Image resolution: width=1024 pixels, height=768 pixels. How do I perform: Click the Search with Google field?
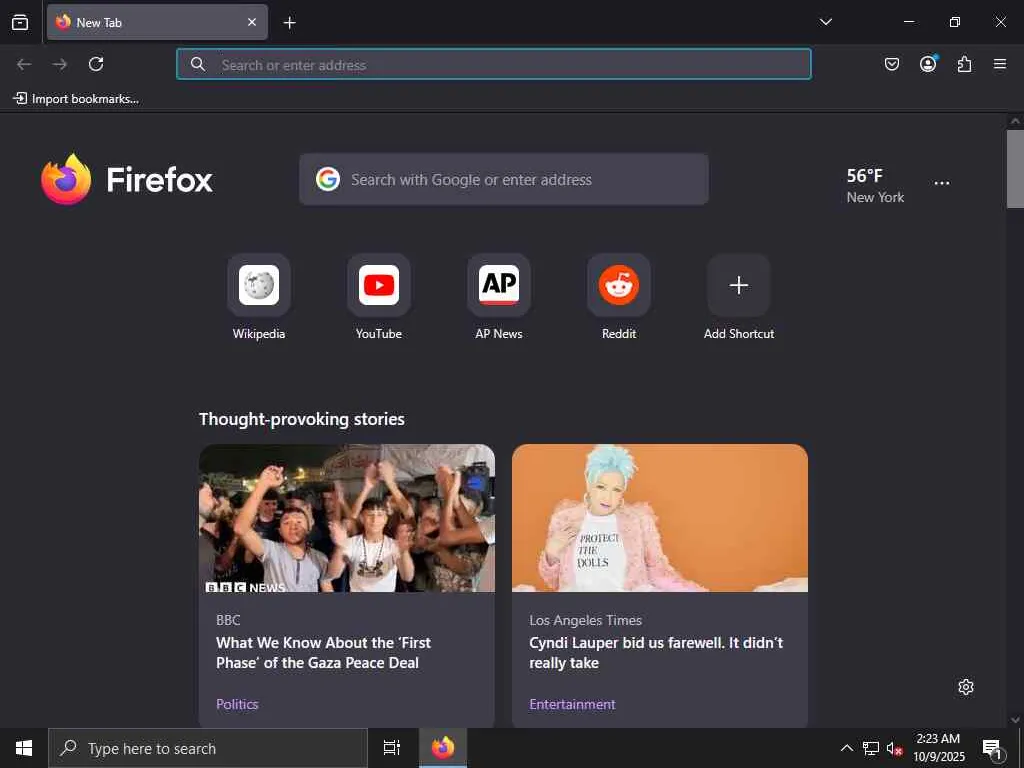[504, 180]
